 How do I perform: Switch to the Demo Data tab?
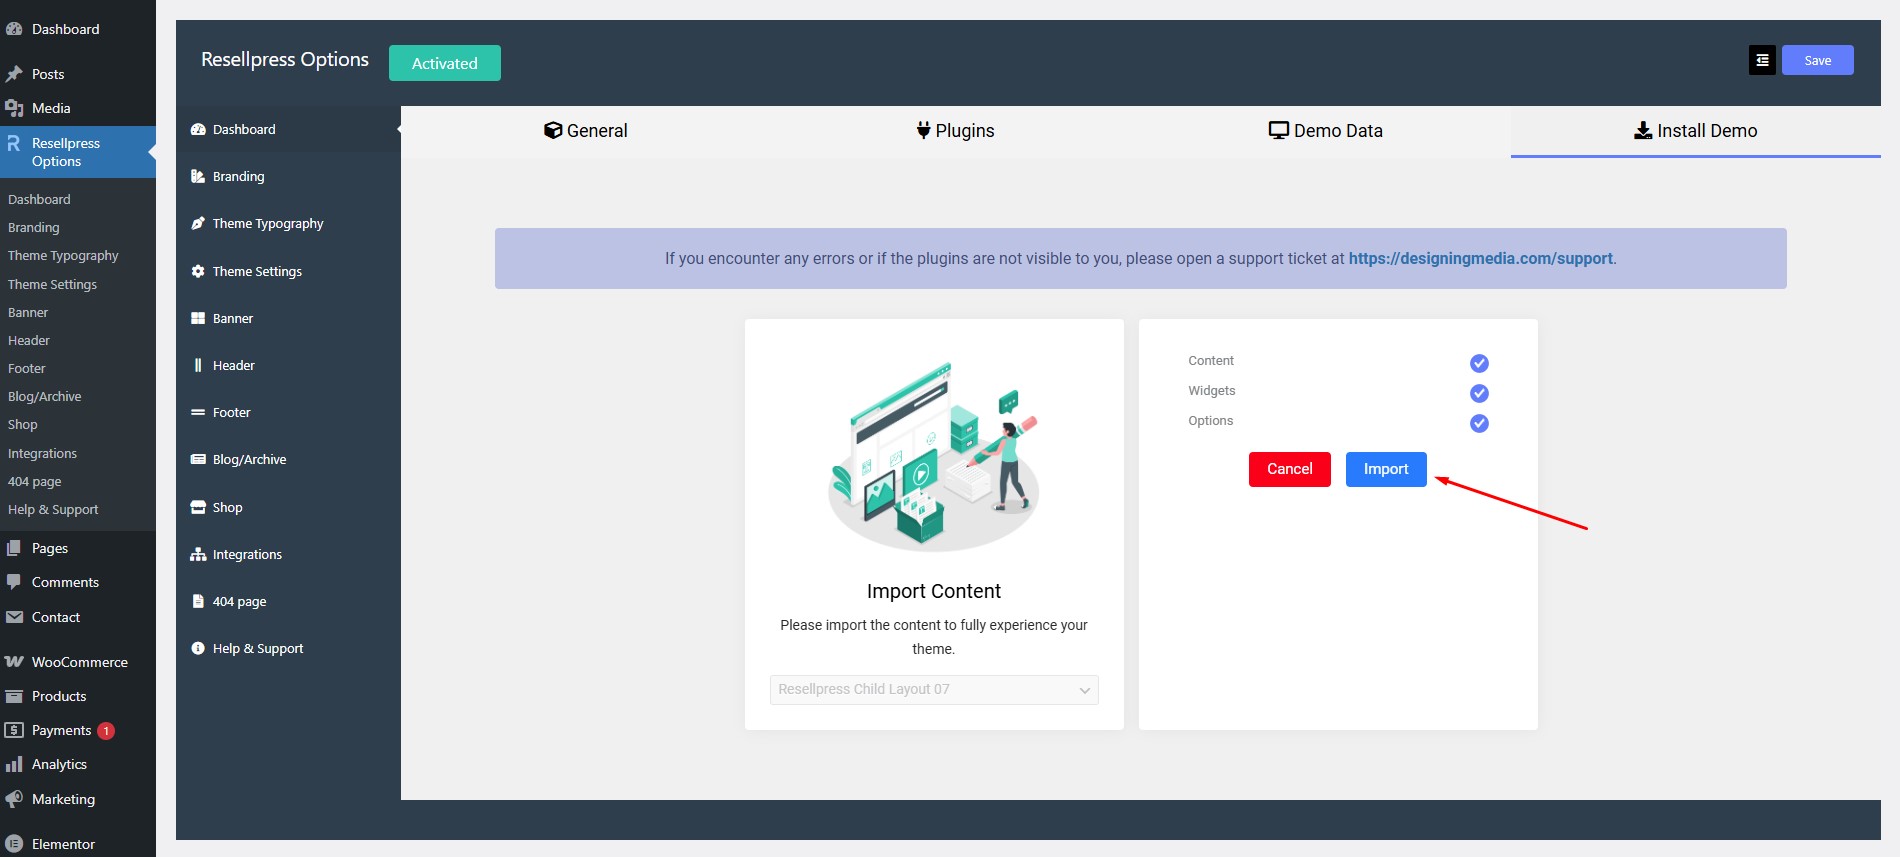click(x=1325, y=131)
